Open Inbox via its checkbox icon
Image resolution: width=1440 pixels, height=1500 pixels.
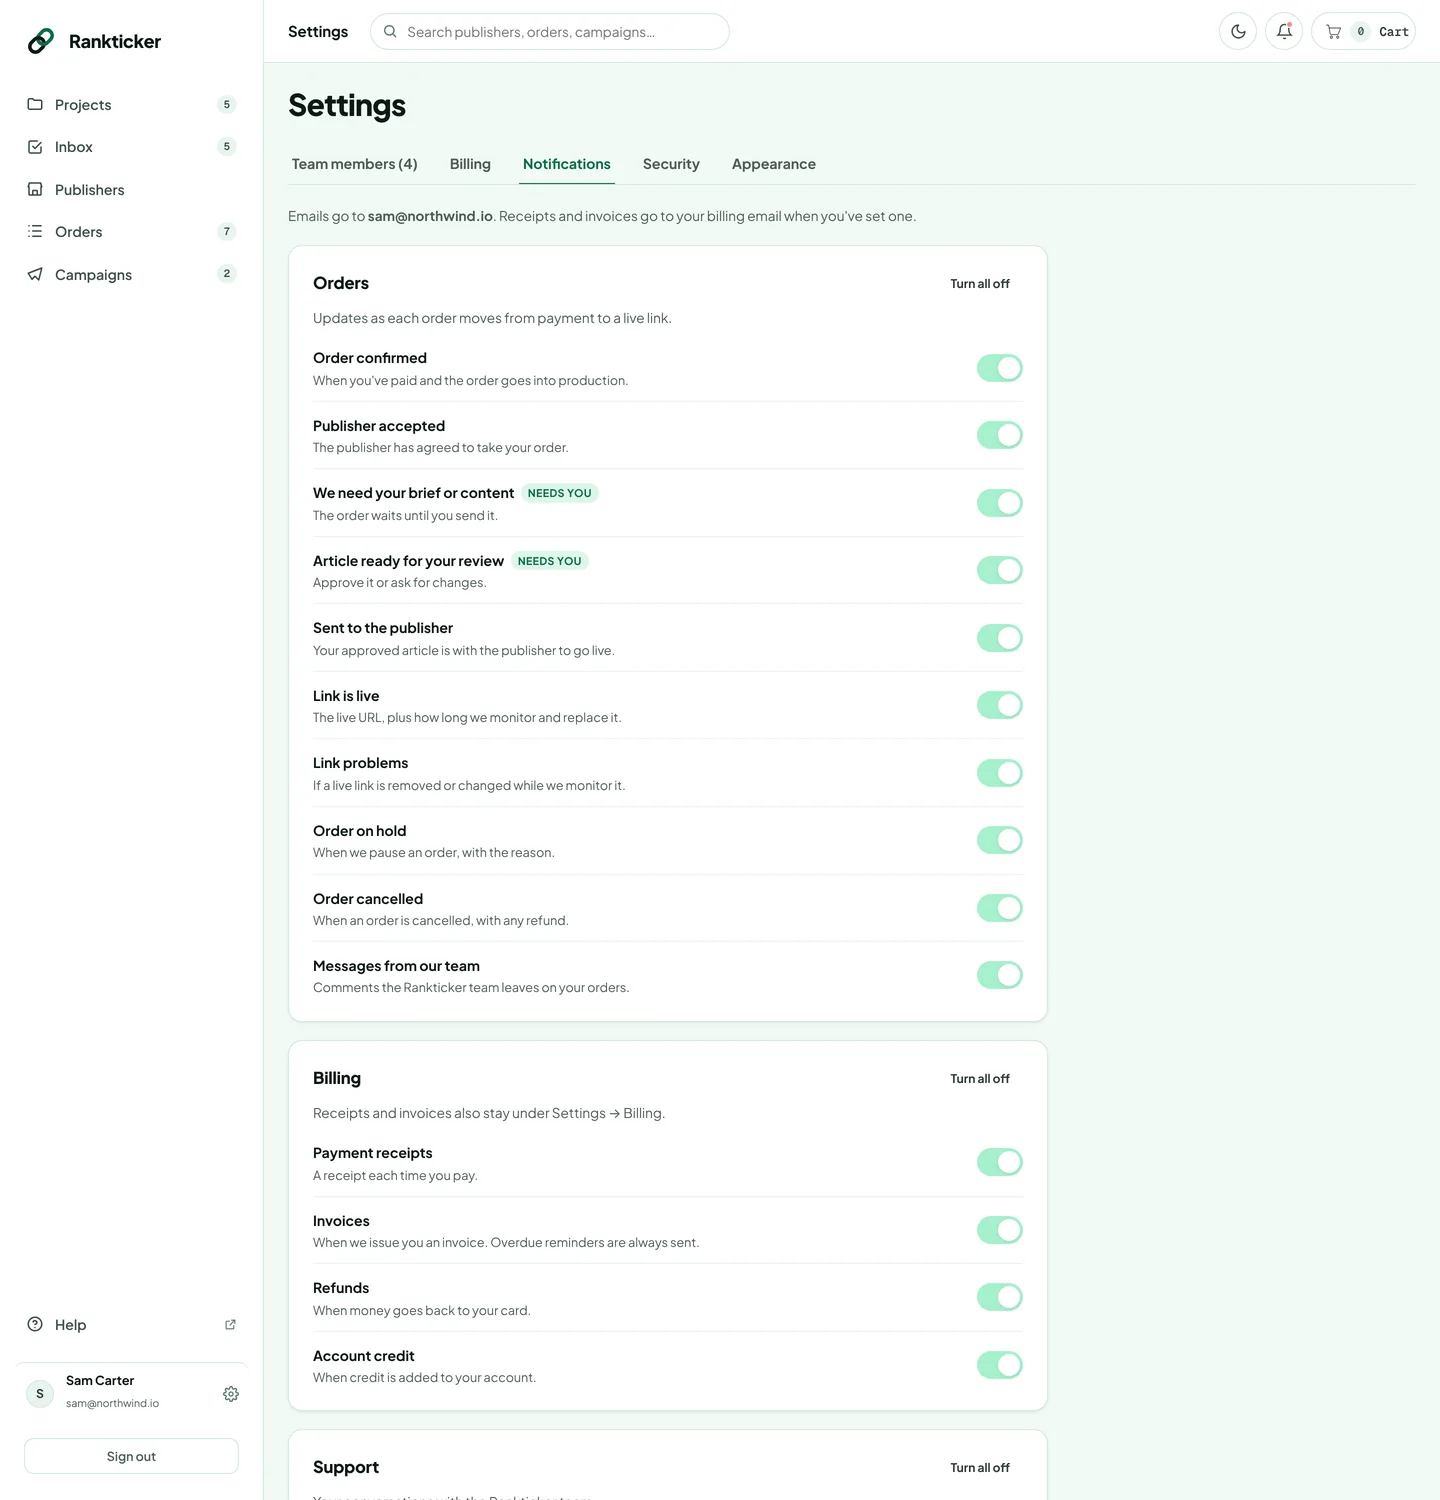tap(35, 147)
